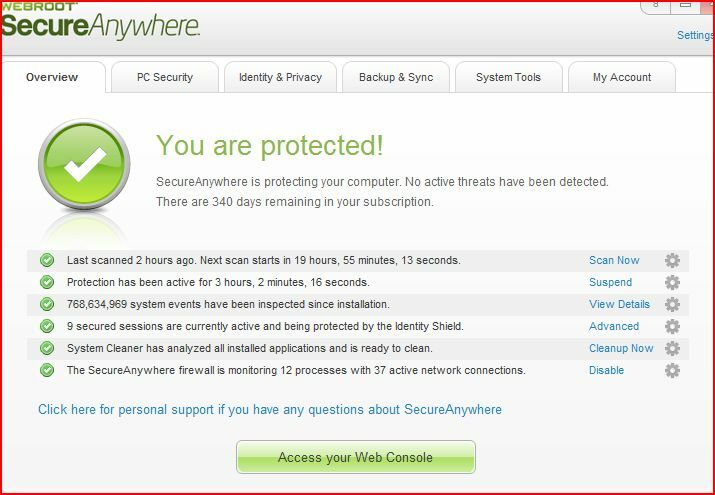Switch to the Overview tab

(53, 77)
